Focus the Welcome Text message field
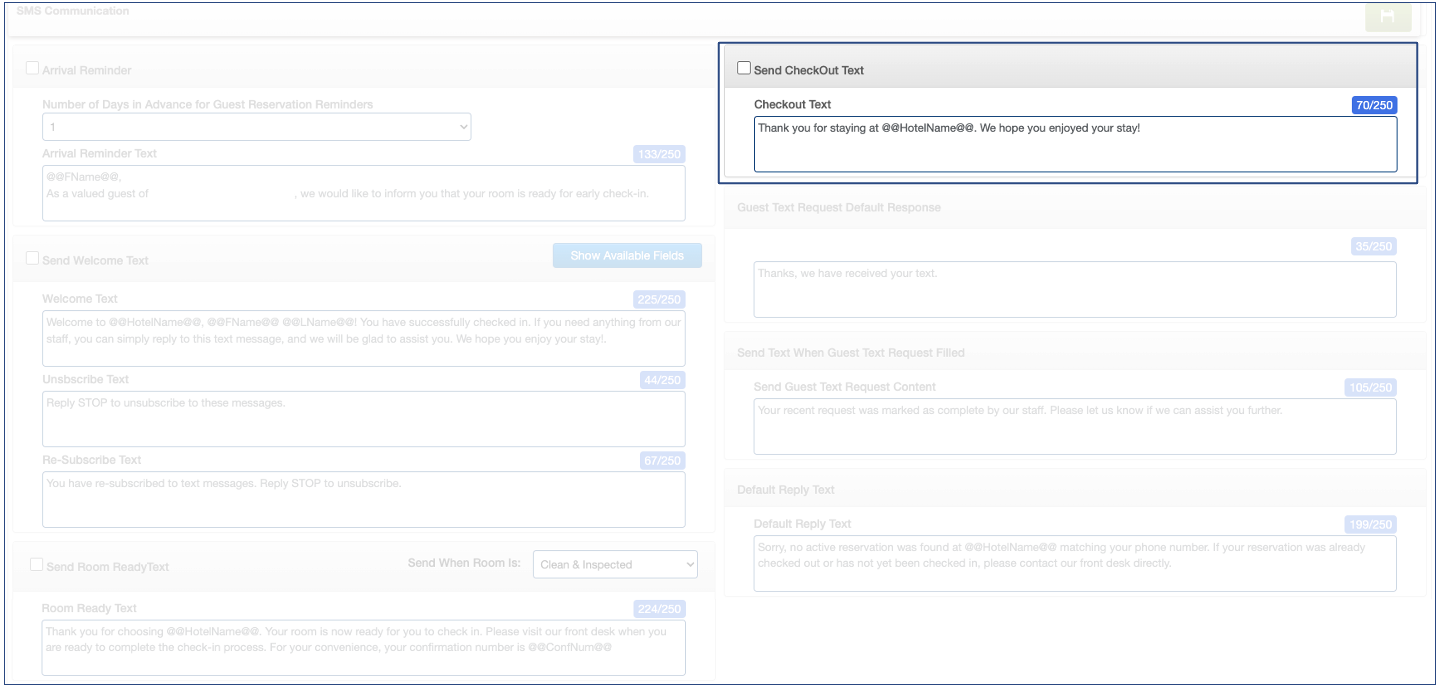The image size is (1439, 690). click(x=363, y=338)
